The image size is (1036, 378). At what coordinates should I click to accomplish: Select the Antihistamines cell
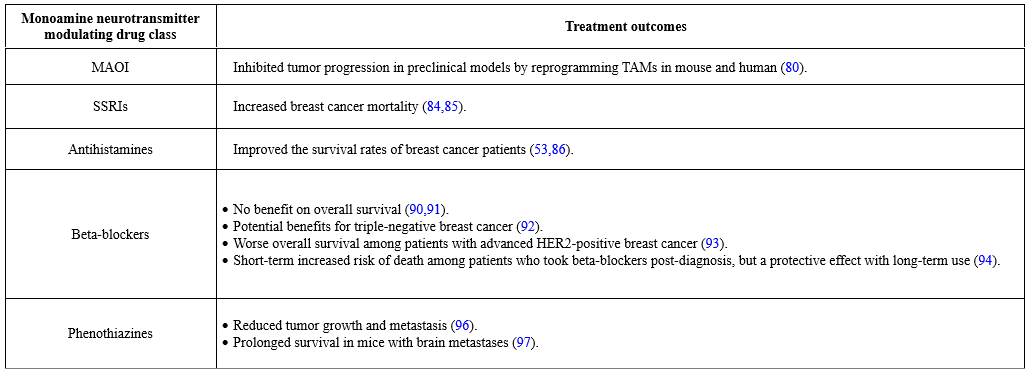(x=110, y=149)
